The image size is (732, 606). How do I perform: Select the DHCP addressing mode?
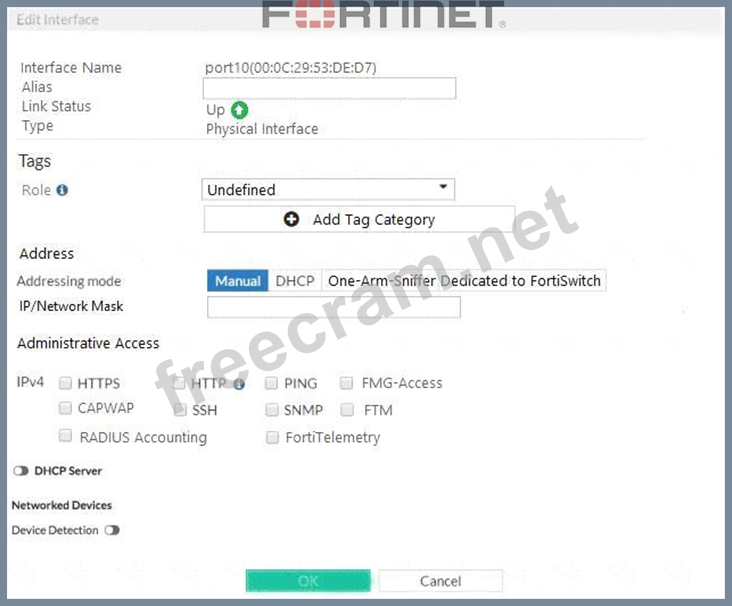294,281
